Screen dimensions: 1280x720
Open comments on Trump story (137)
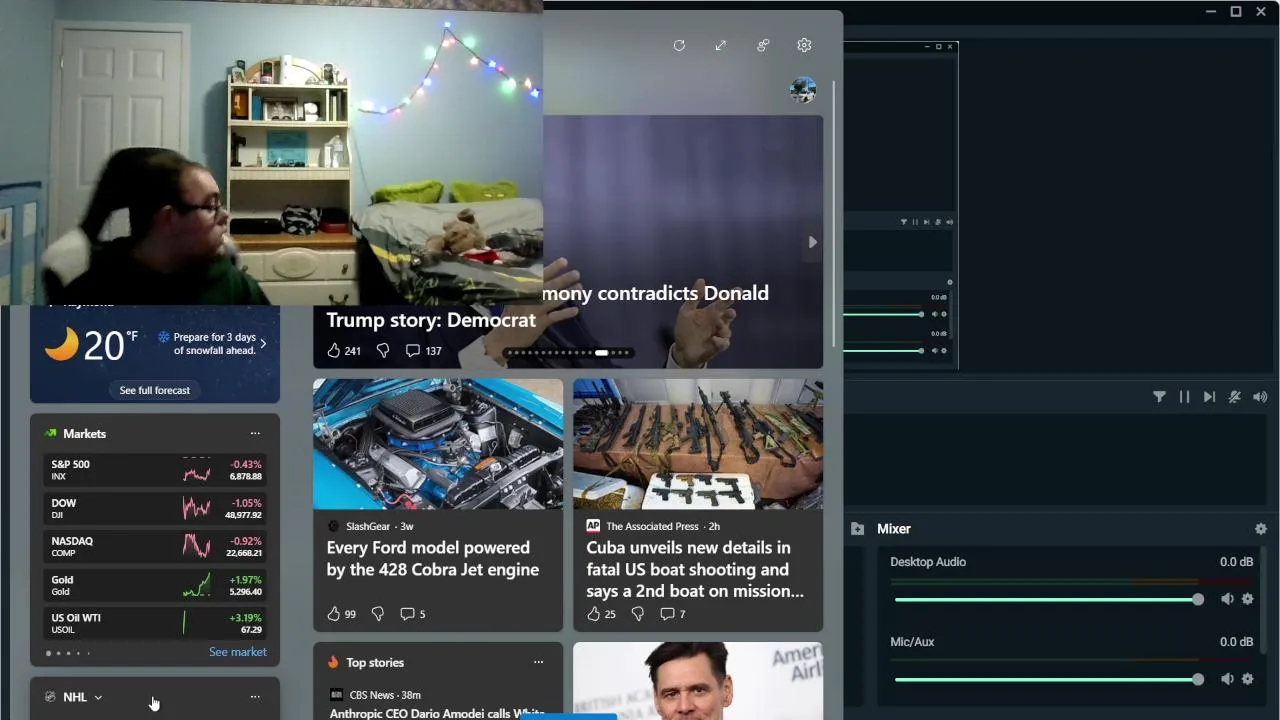point(423,351)
